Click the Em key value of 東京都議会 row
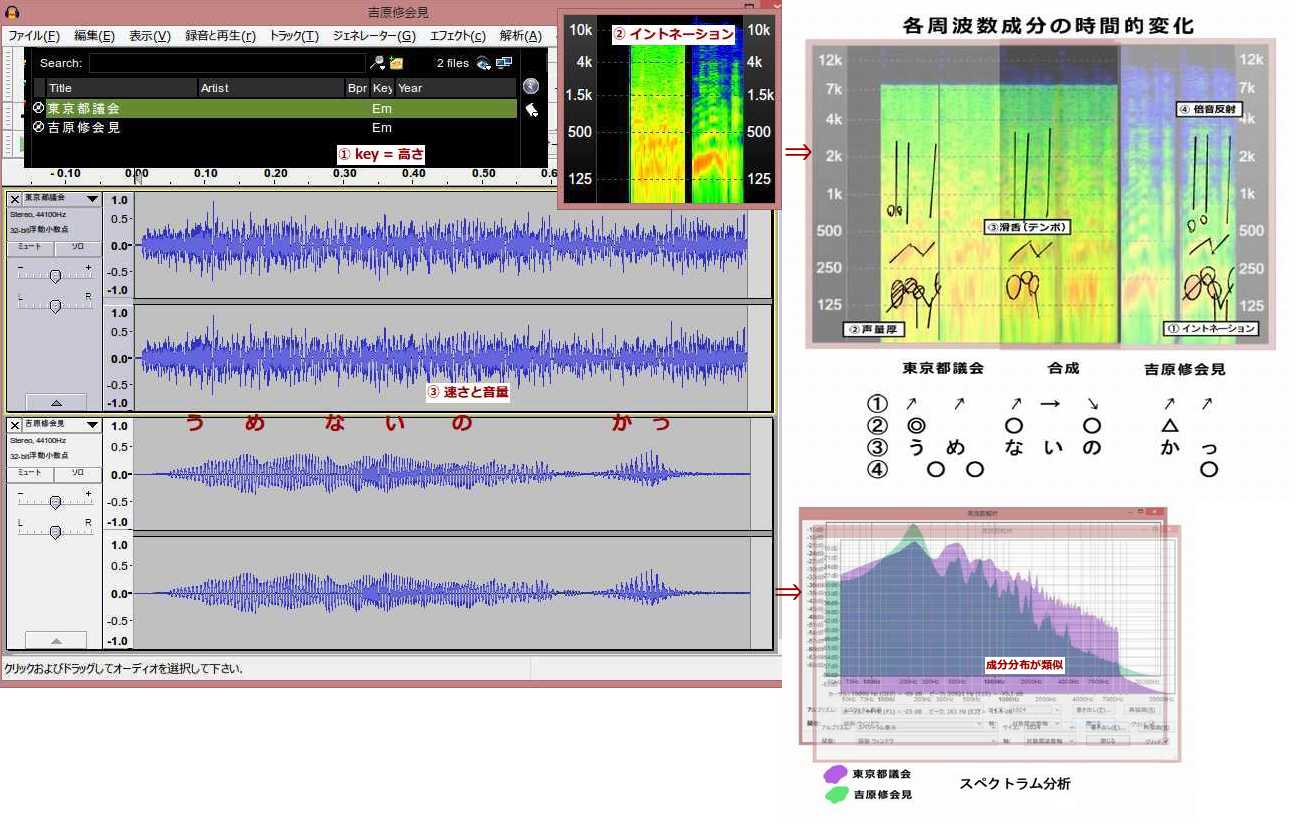The width and height of the screenshot is (1296, 829). click(x=382, y=108)
